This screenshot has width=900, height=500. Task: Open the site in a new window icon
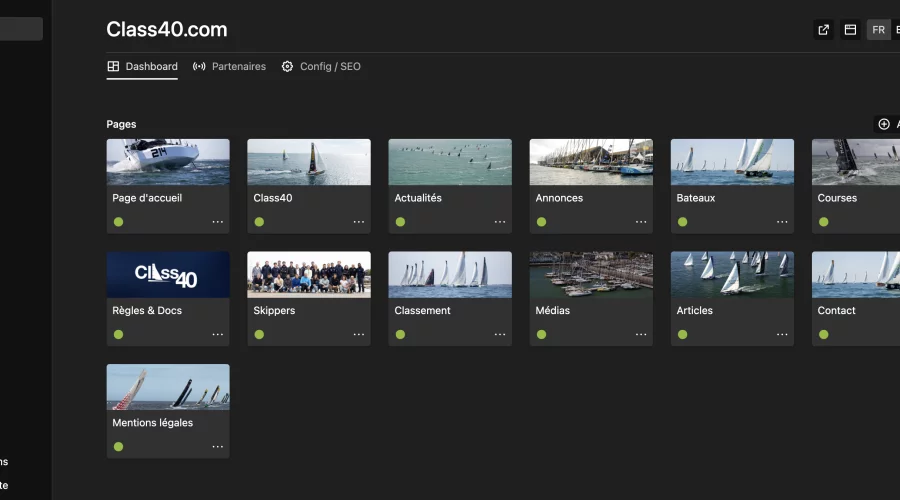824,30
